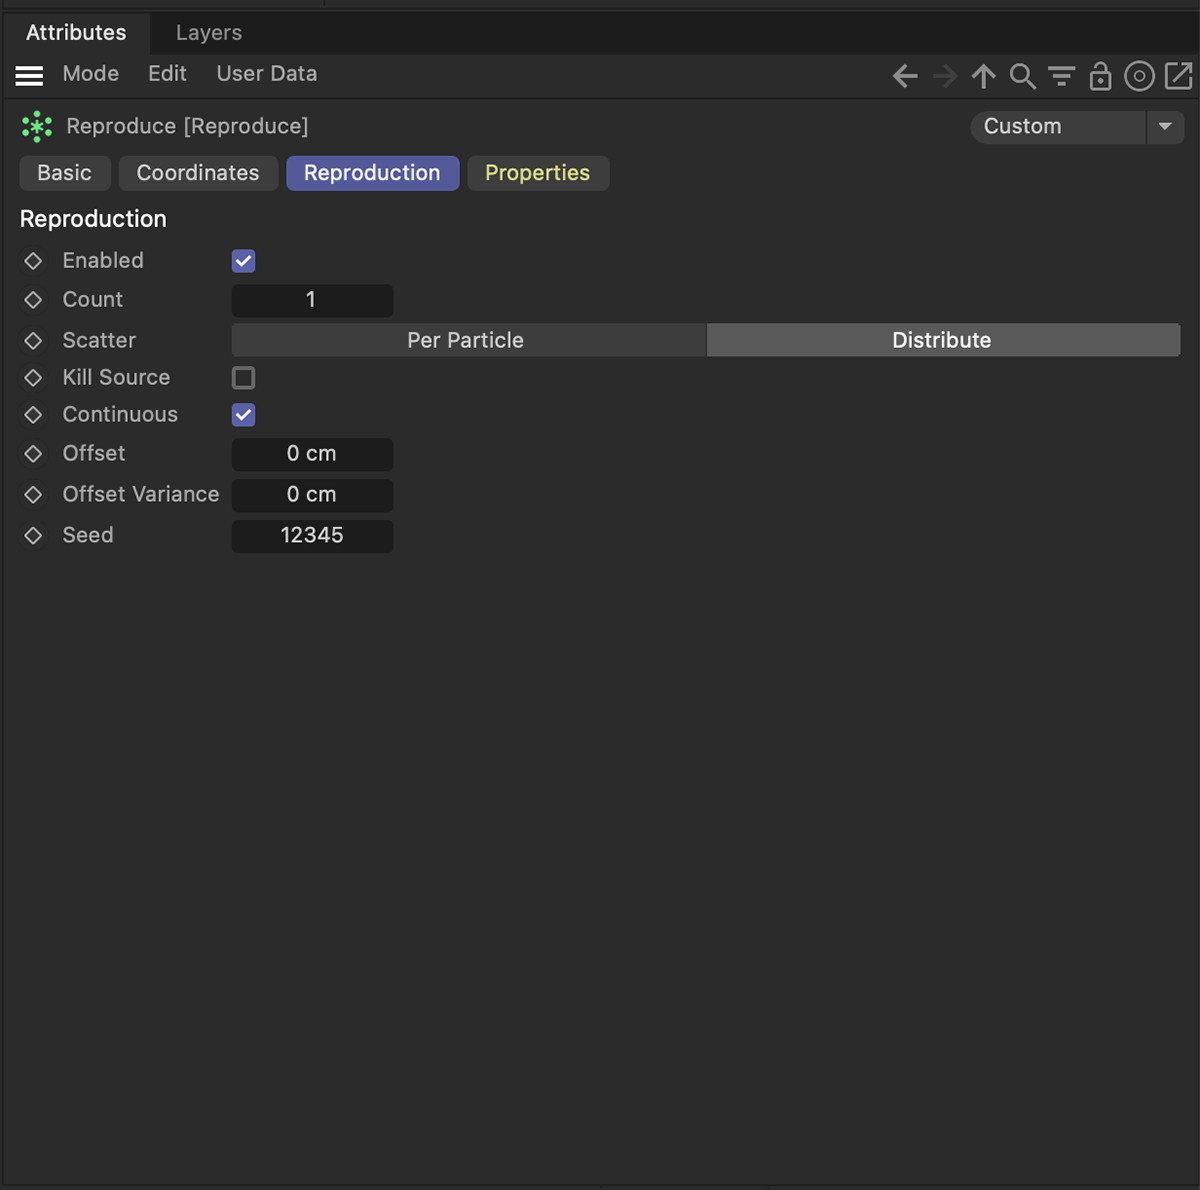Open attribute search with magnifier icon
This screenshot has height=1190, width=1200.
pyautogui.click(x=1022, y=76)
